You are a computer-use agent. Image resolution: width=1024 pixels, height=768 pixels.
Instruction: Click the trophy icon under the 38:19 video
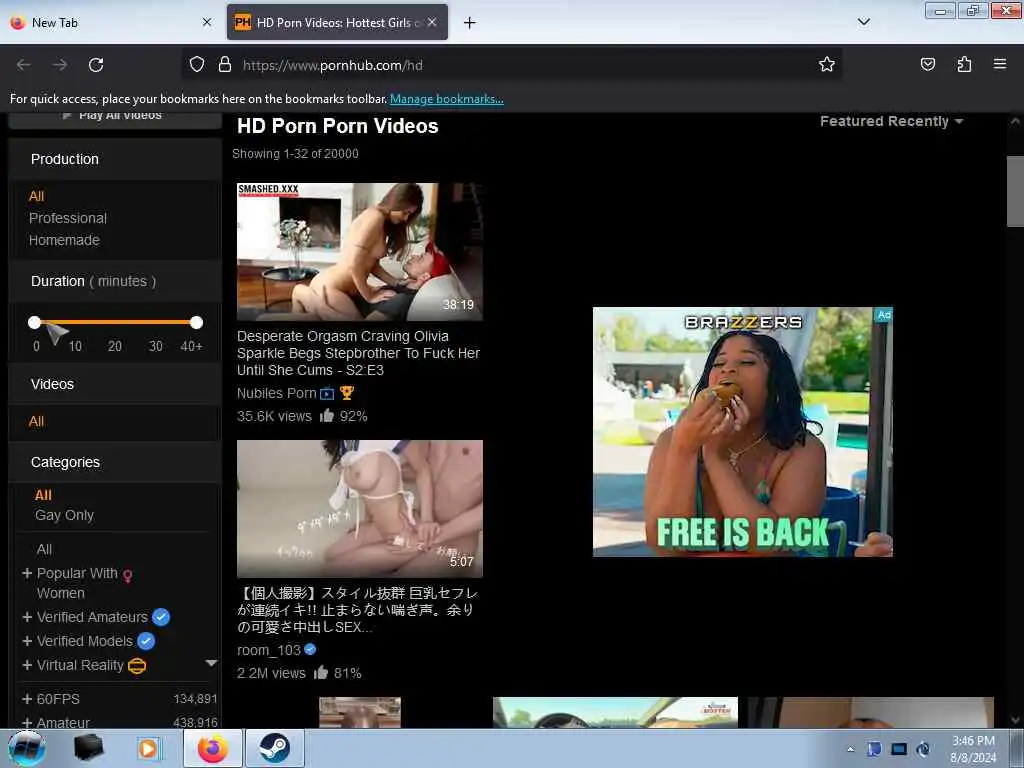347,393
